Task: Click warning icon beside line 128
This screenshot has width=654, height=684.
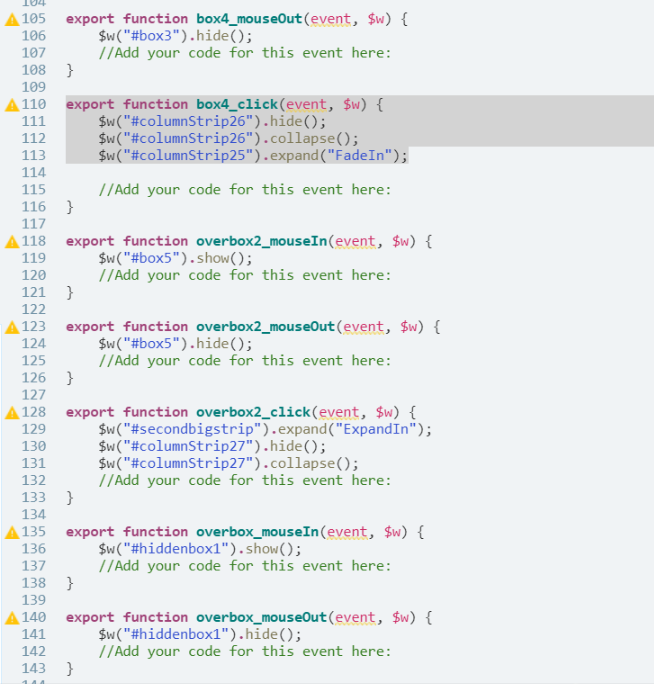Action: tap(12, 412)
